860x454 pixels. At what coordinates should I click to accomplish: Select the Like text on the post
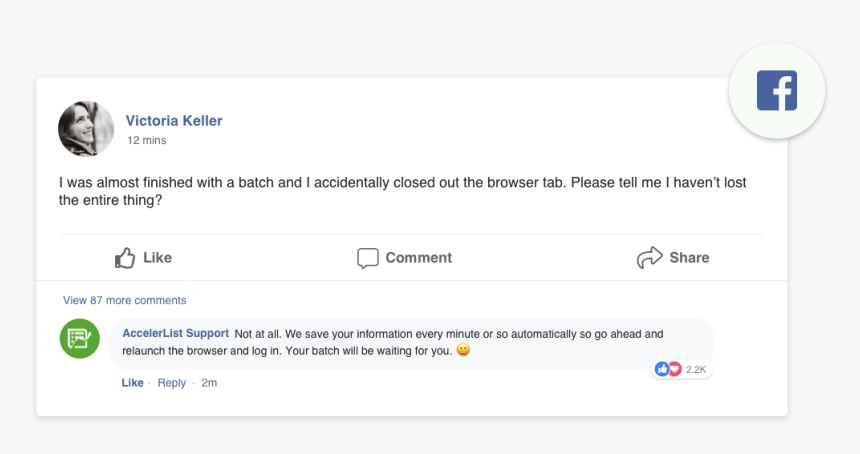(x=157, y=258)
